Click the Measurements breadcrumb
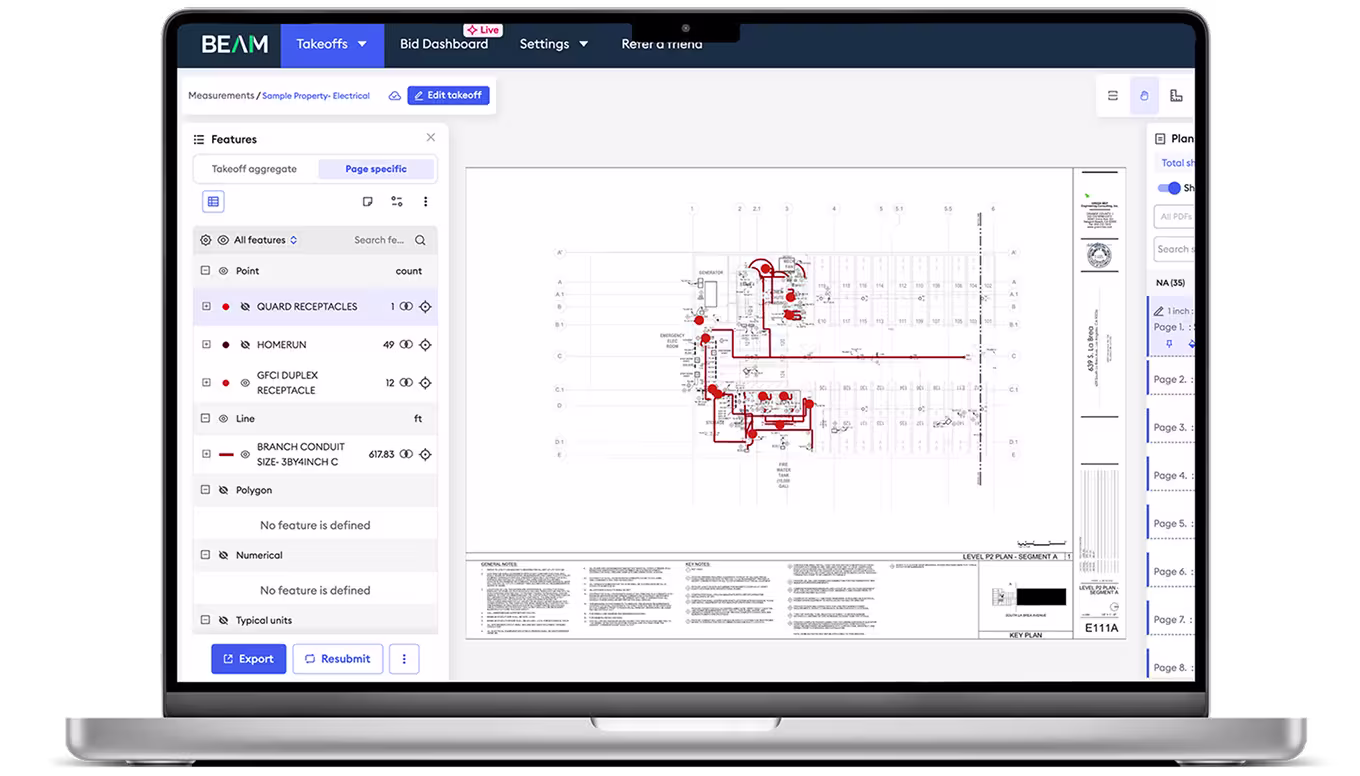1360x776 pixels. click(221, 96)
